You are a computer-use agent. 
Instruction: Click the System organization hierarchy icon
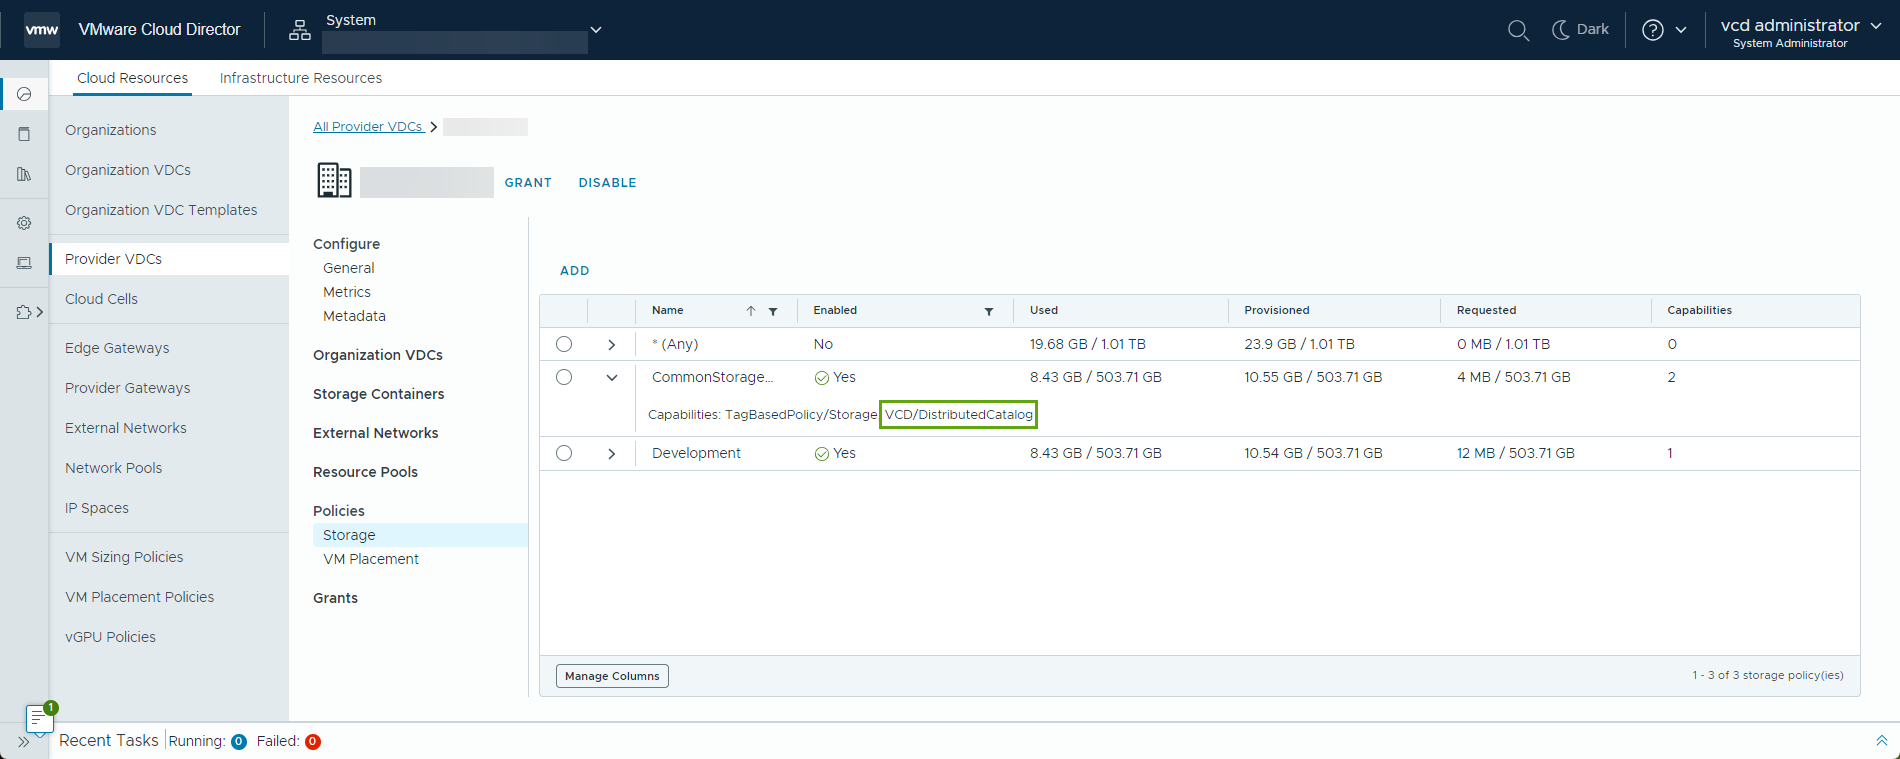click(300, 30)
